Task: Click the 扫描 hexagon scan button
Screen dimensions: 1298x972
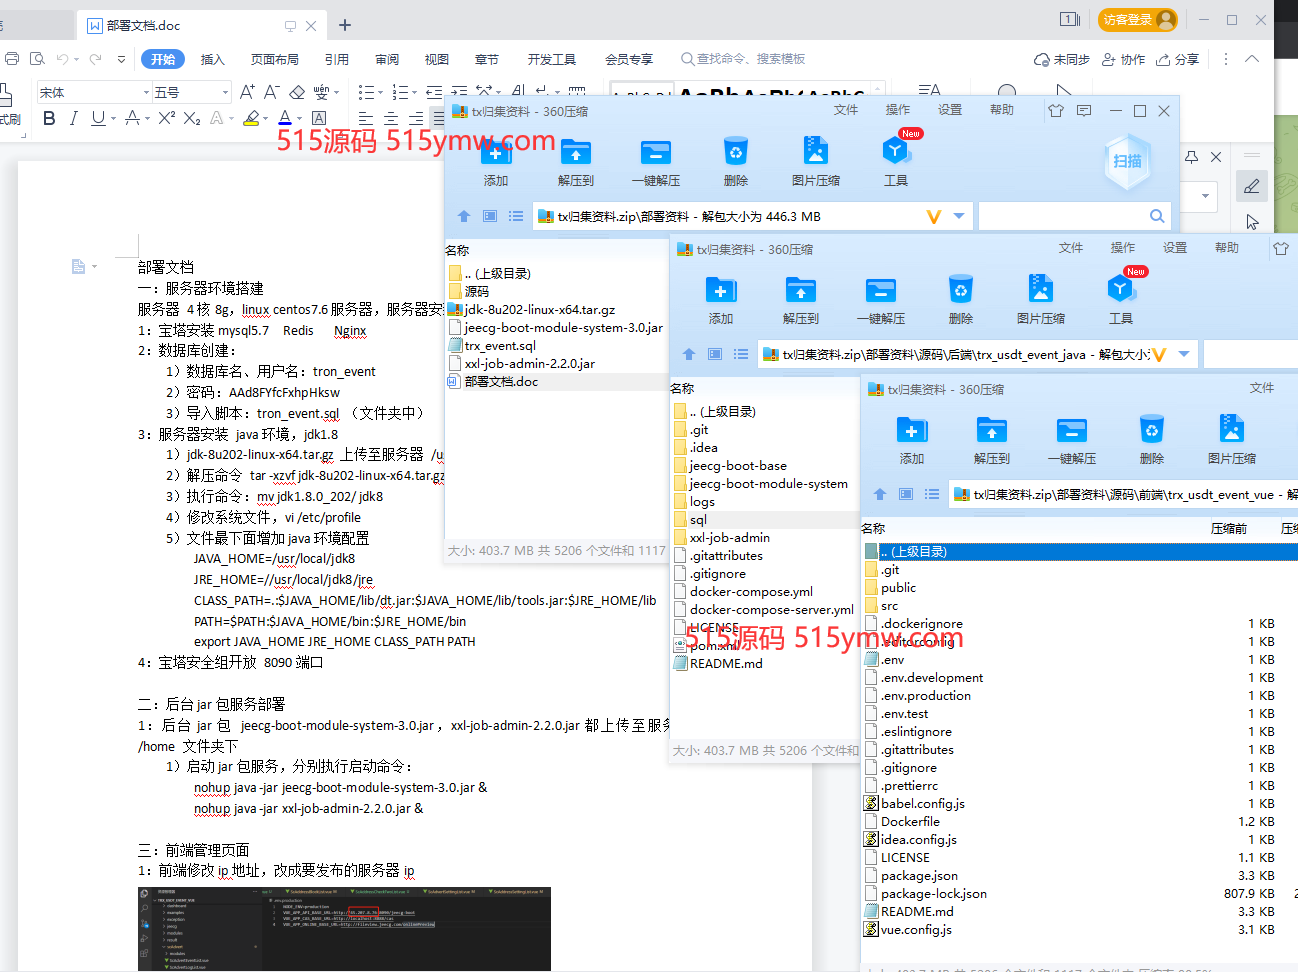Action: [x=1127, y=161]
